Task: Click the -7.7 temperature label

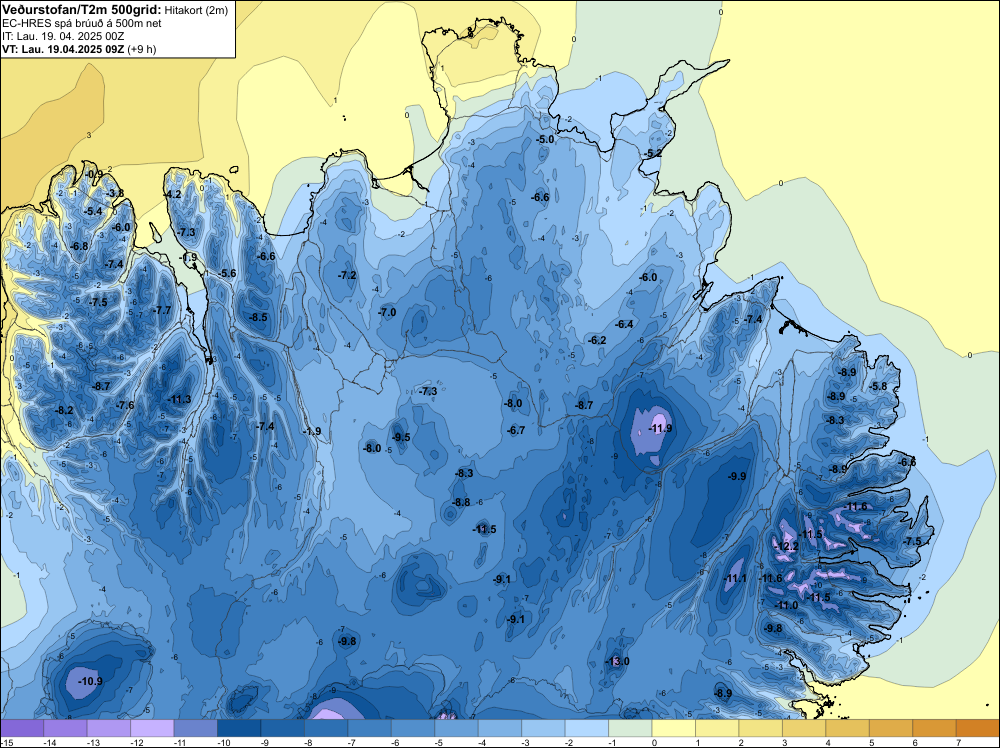Action: click(x=162, y=310)
